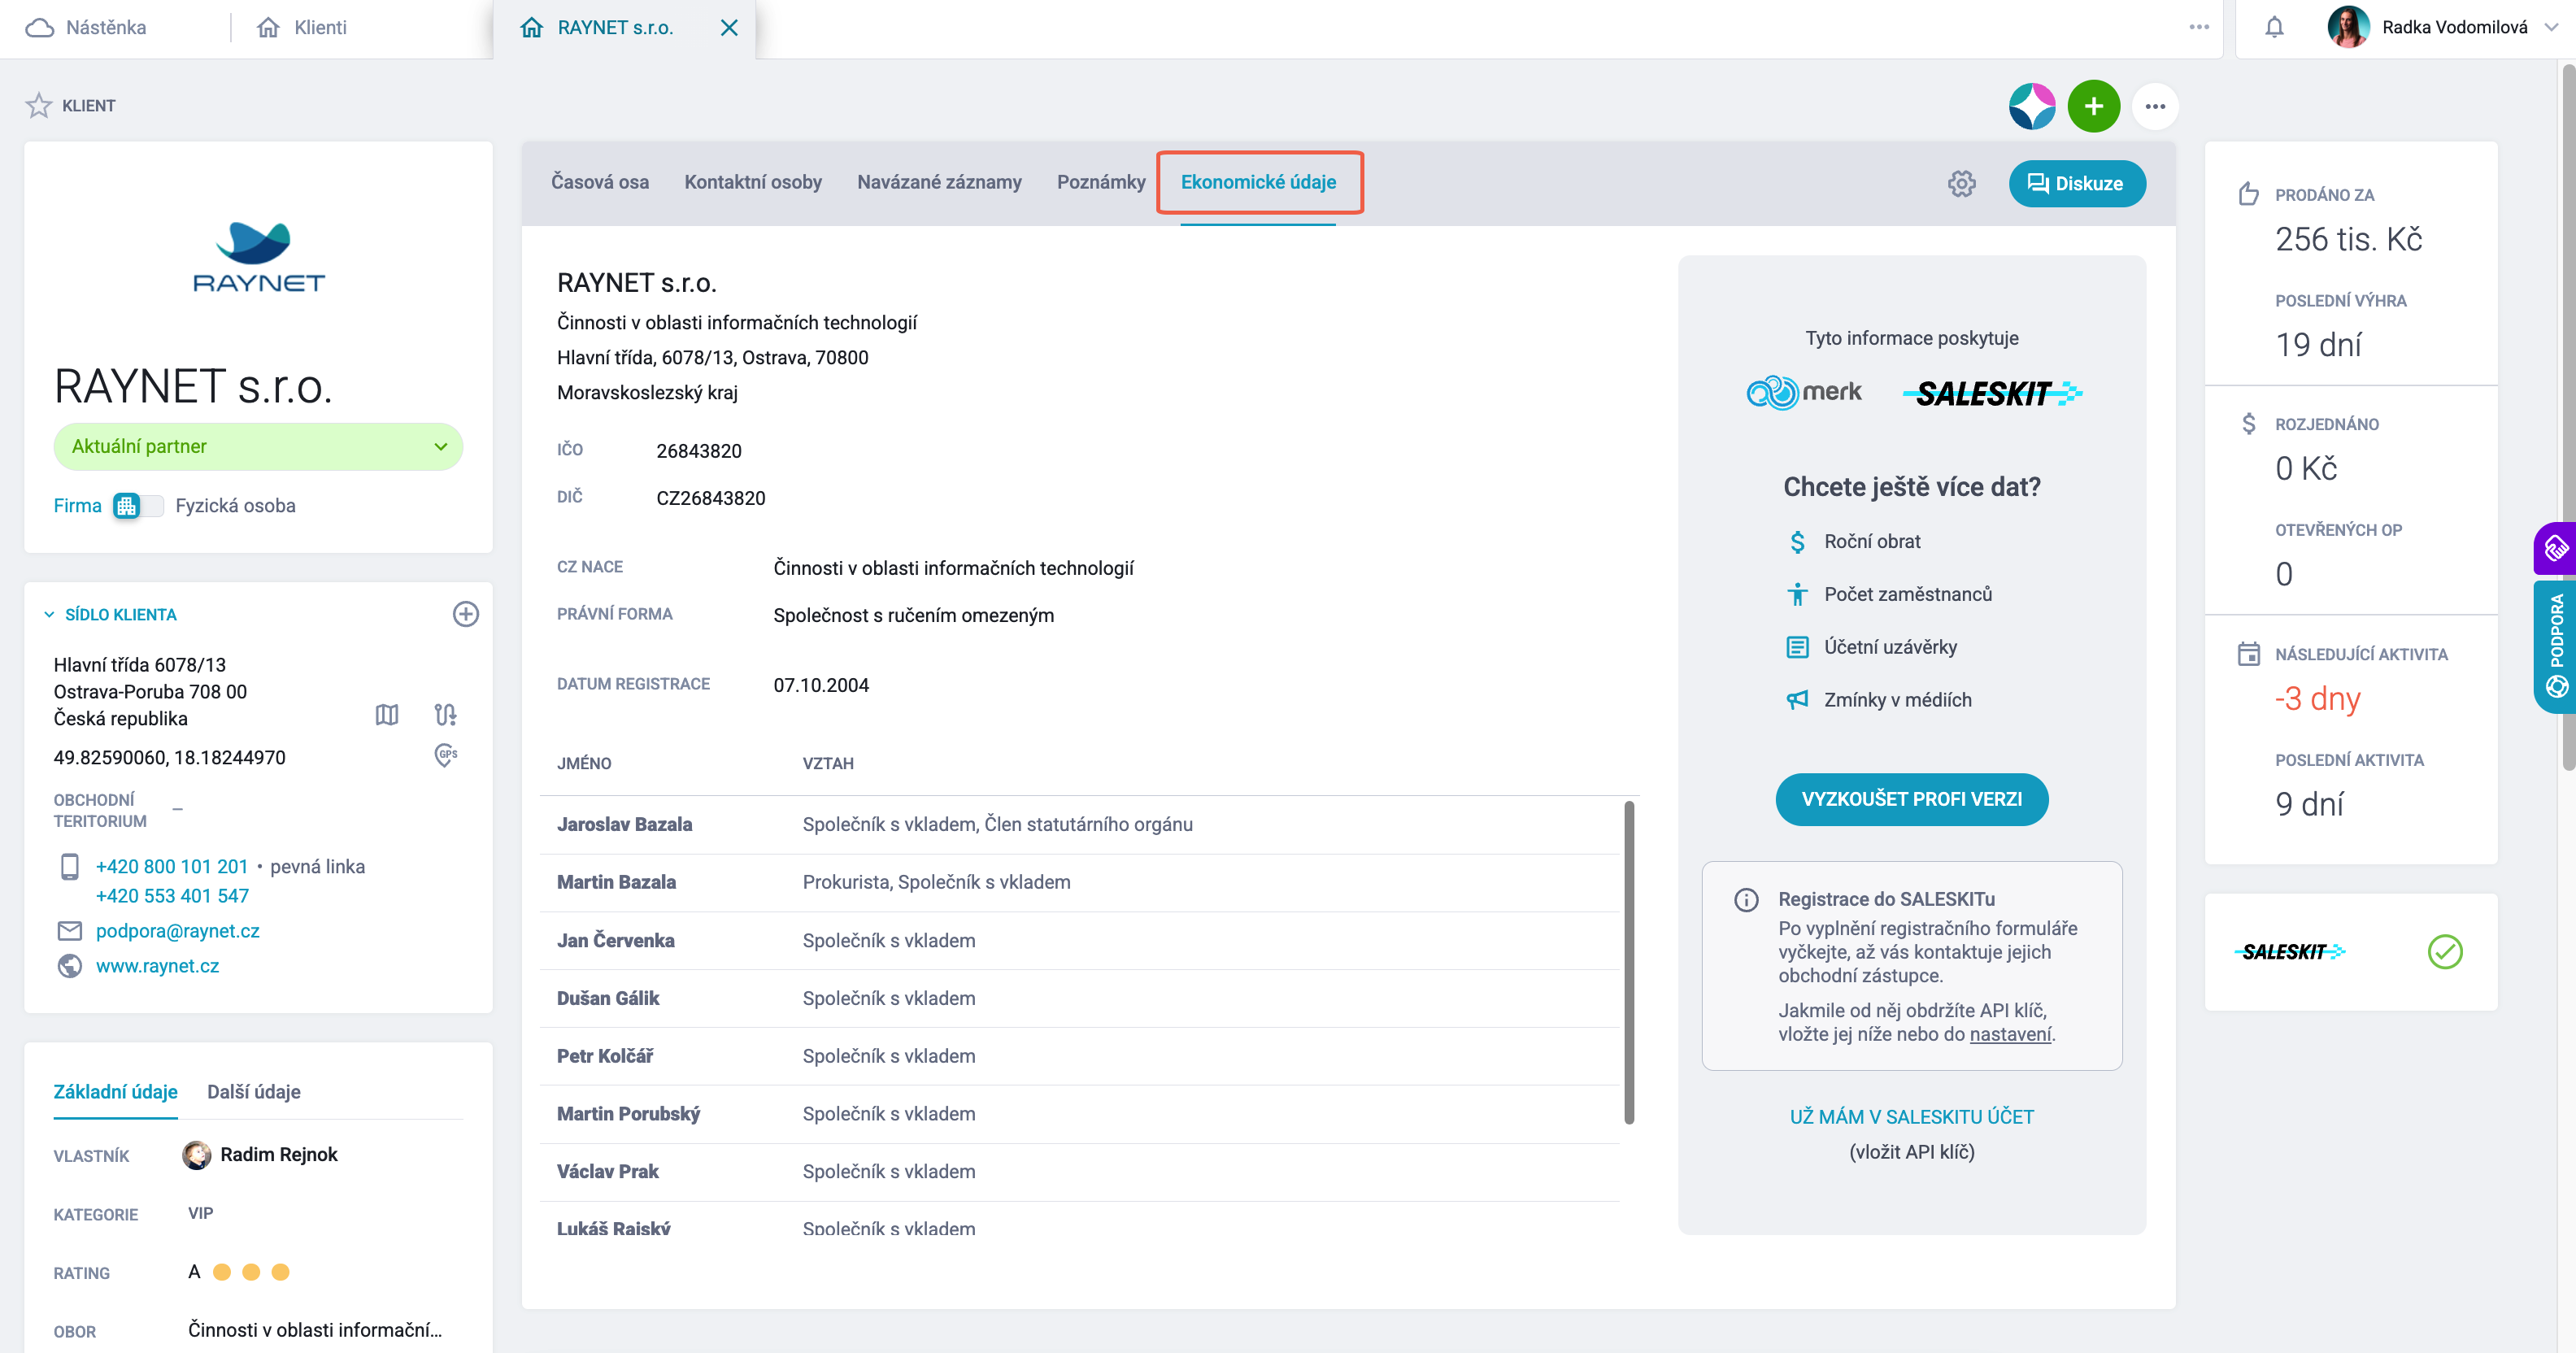The width and height of the screenshot is (2576, 1353).
Task: Open the Poznámky tab
Action: point(1101,182)
